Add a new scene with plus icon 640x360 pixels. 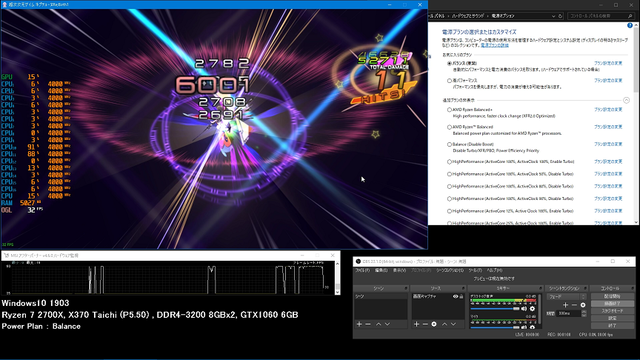pos(359,324)
